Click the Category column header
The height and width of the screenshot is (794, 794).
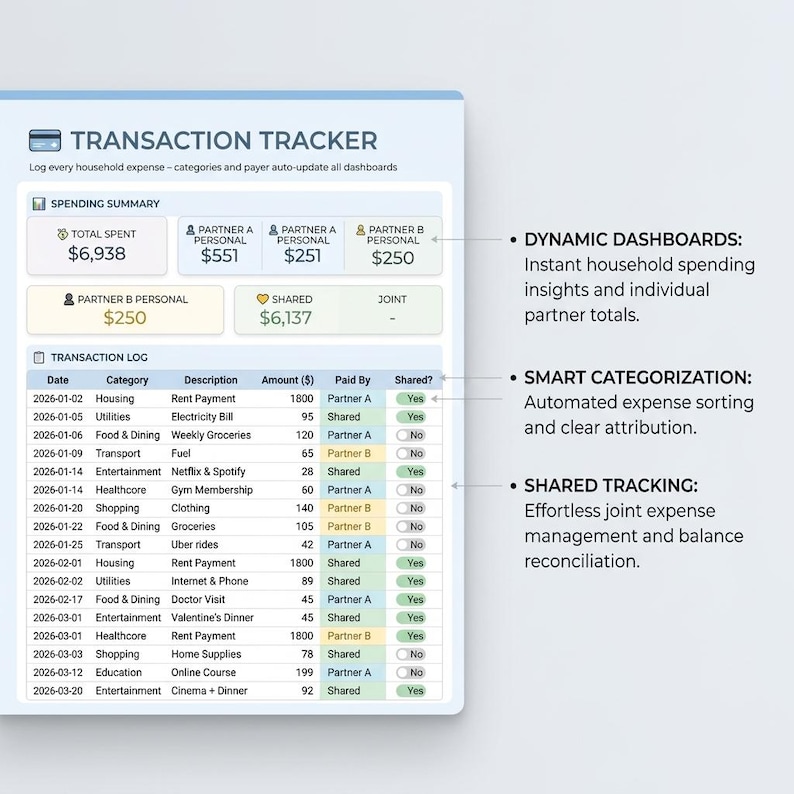[127, 380]
